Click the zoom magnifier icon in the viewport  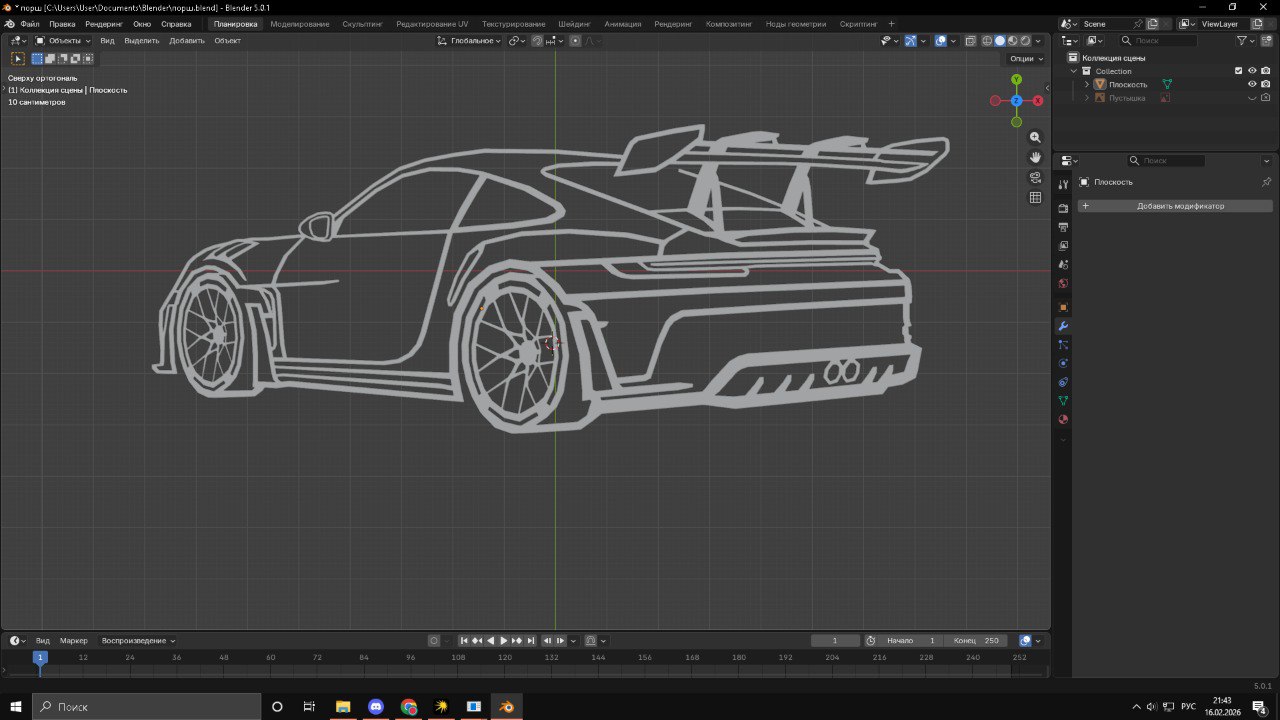point(1035,137)
